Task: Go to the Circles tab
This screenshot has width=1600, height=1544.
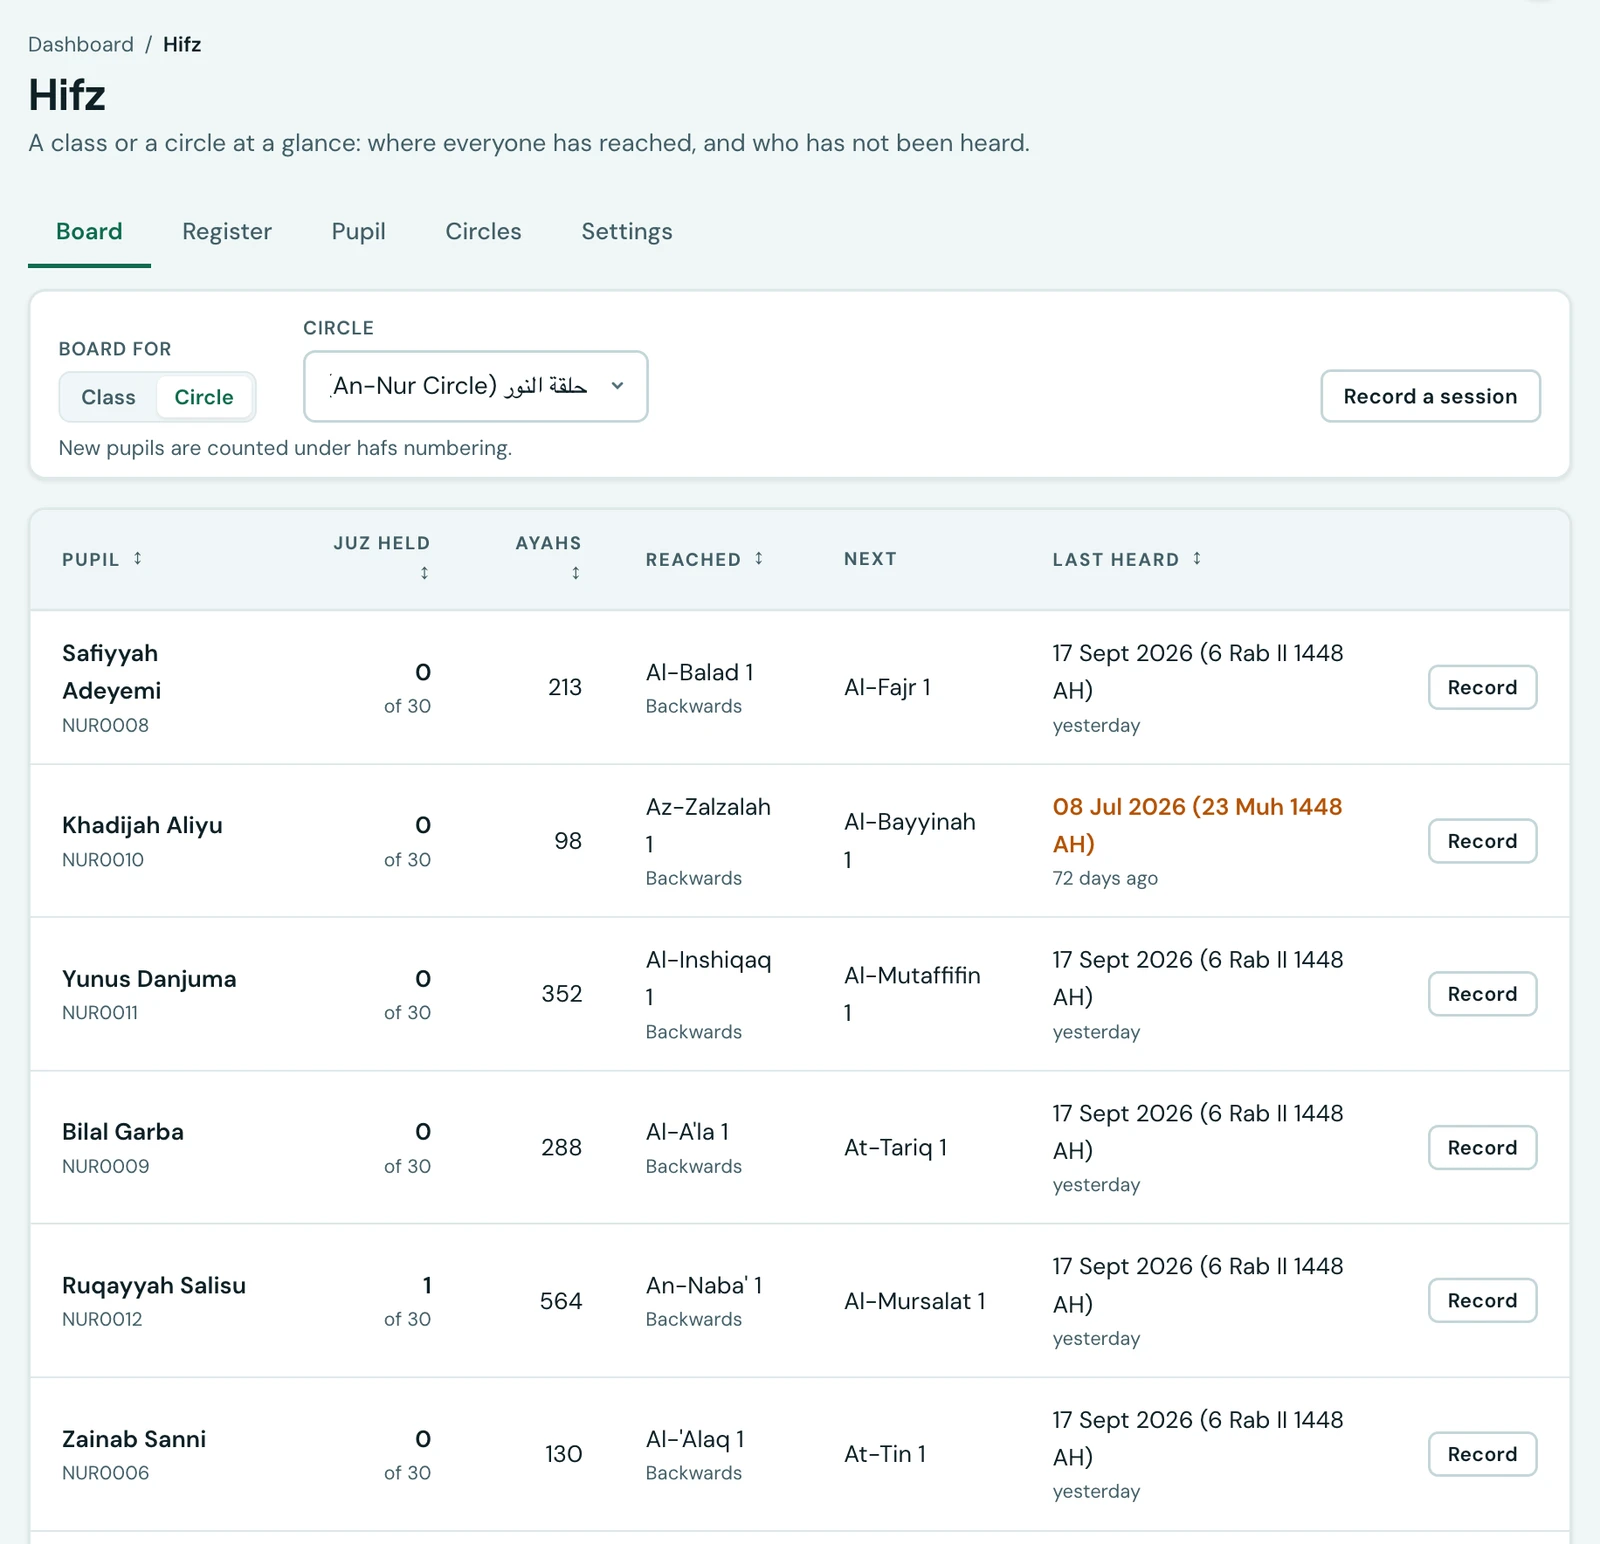Action: click(x=483, y=232)
